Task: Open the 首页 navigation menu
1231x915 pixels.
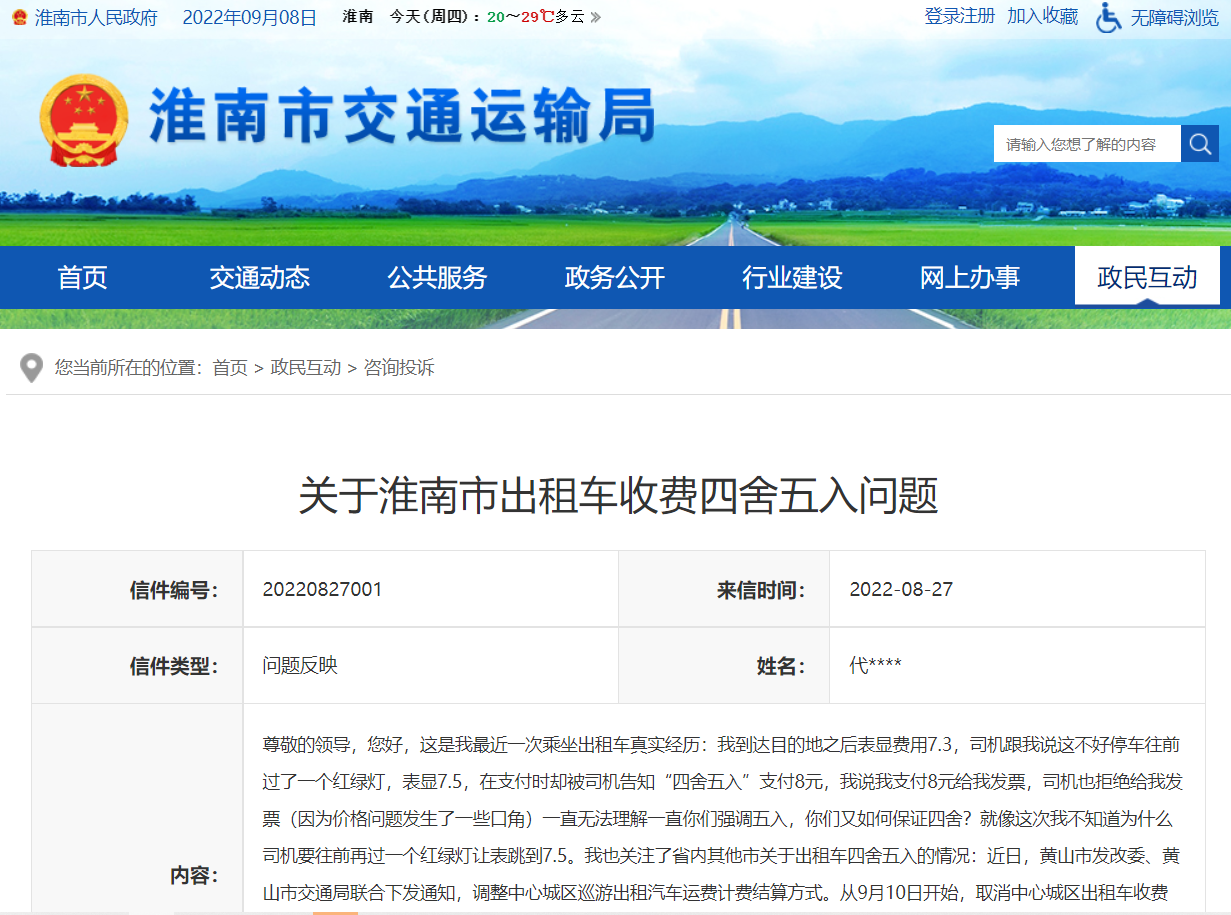Action: pos(82,278)
